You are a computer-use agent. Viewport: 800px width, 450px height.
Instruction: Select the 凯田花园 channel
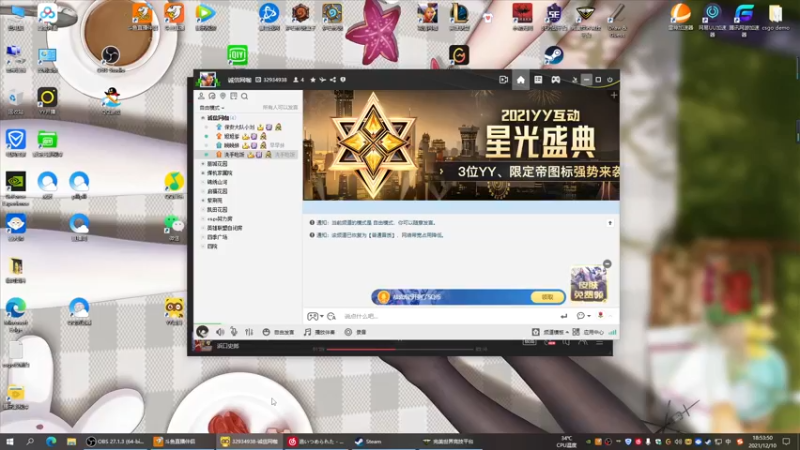click(x=217, y=210)
